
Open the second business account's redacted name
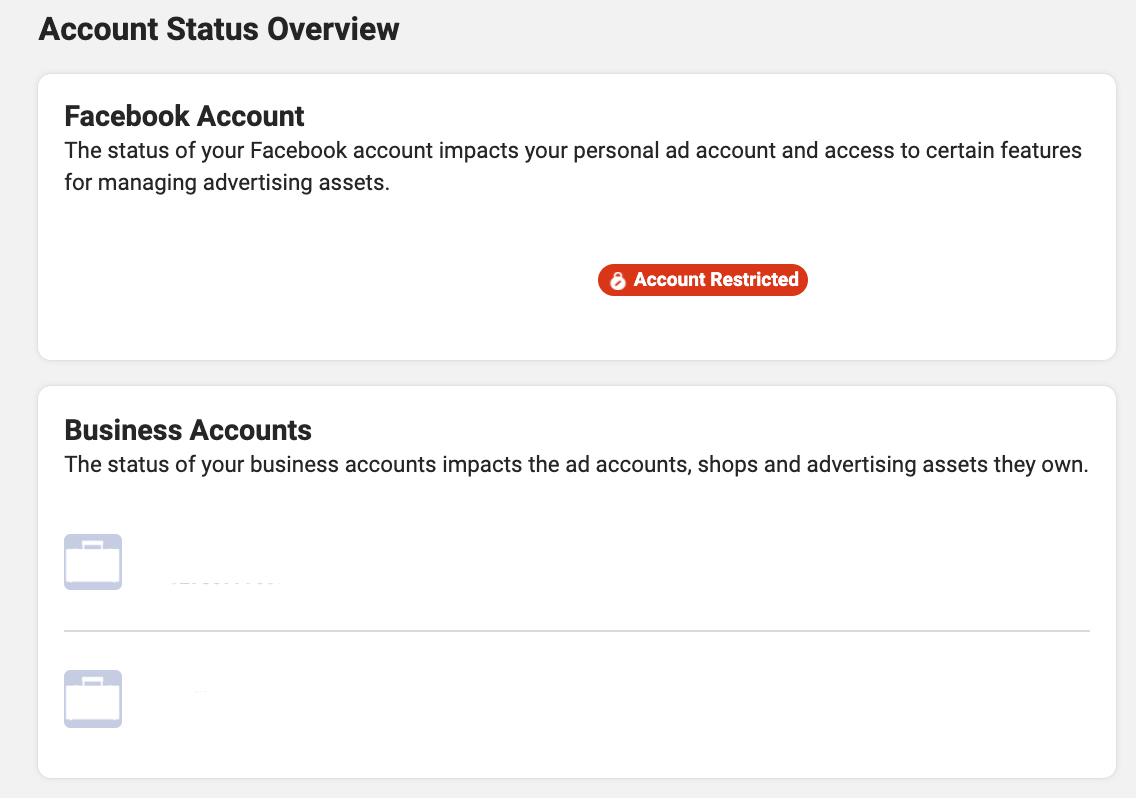[200, 691]
